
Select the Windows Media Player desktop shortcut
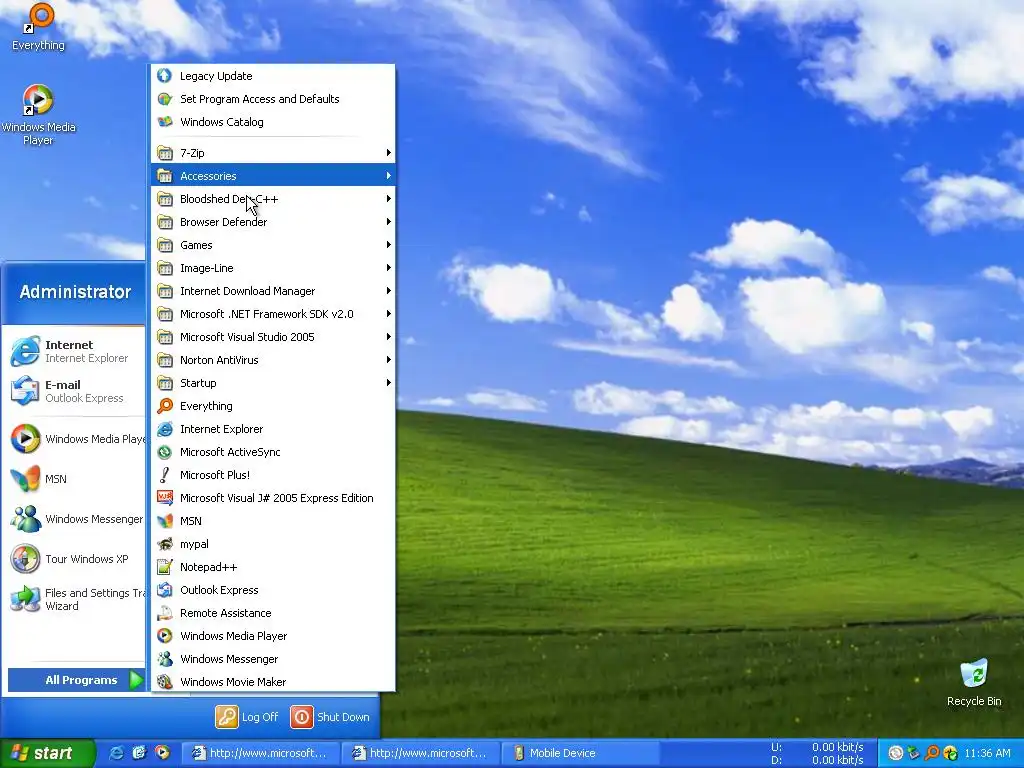(x=38, y=115)
